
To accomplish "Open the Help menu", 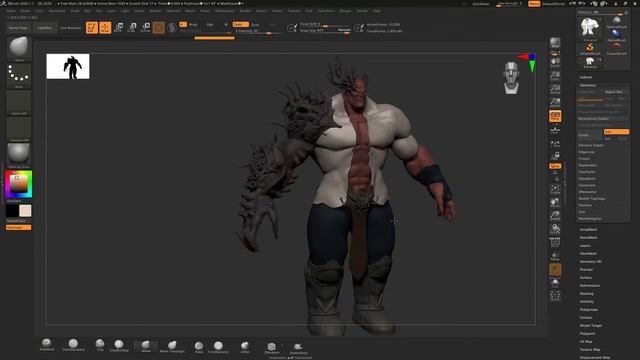I will click(376, 11).
